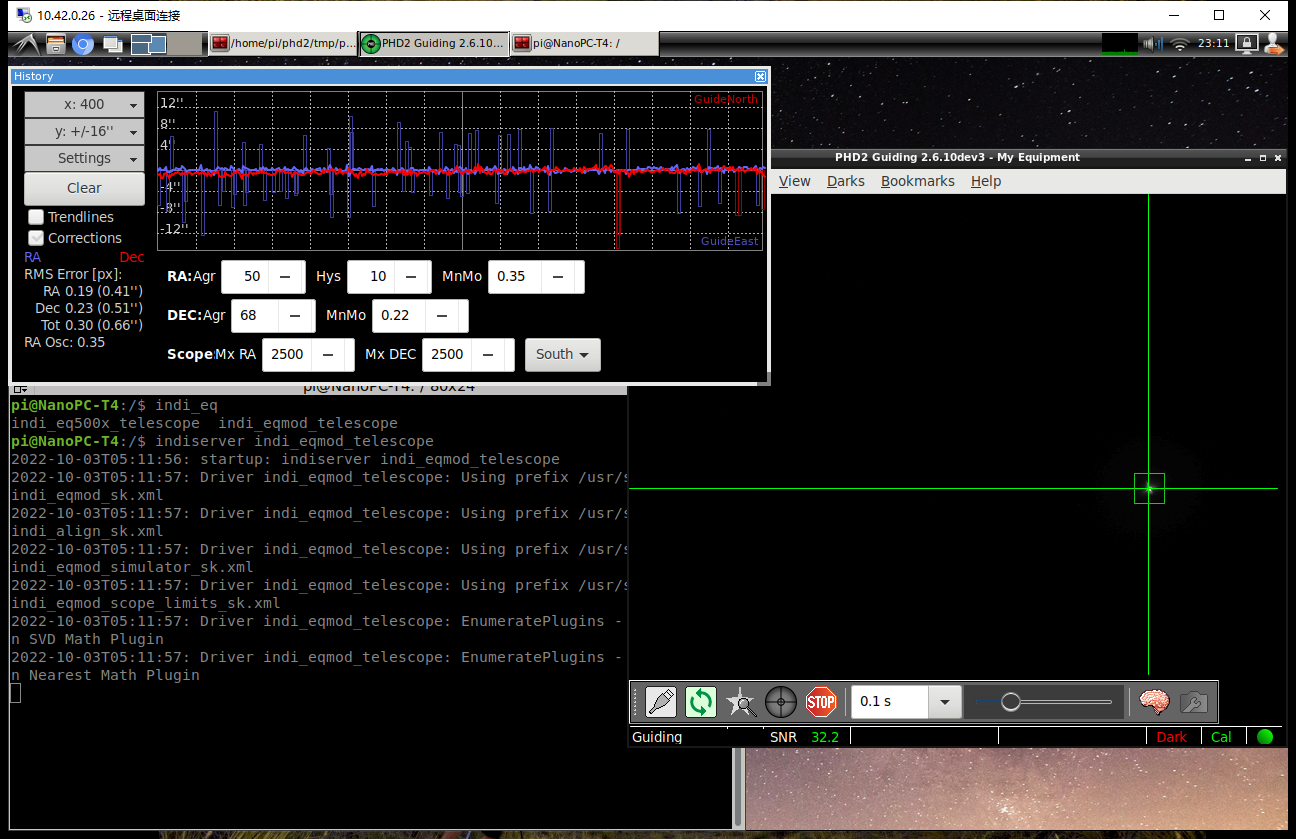Image resolution: width=1296 pixels, height=839 pixels.
Task: Click the terminal cursor line
Action: (x=16, y=693)
